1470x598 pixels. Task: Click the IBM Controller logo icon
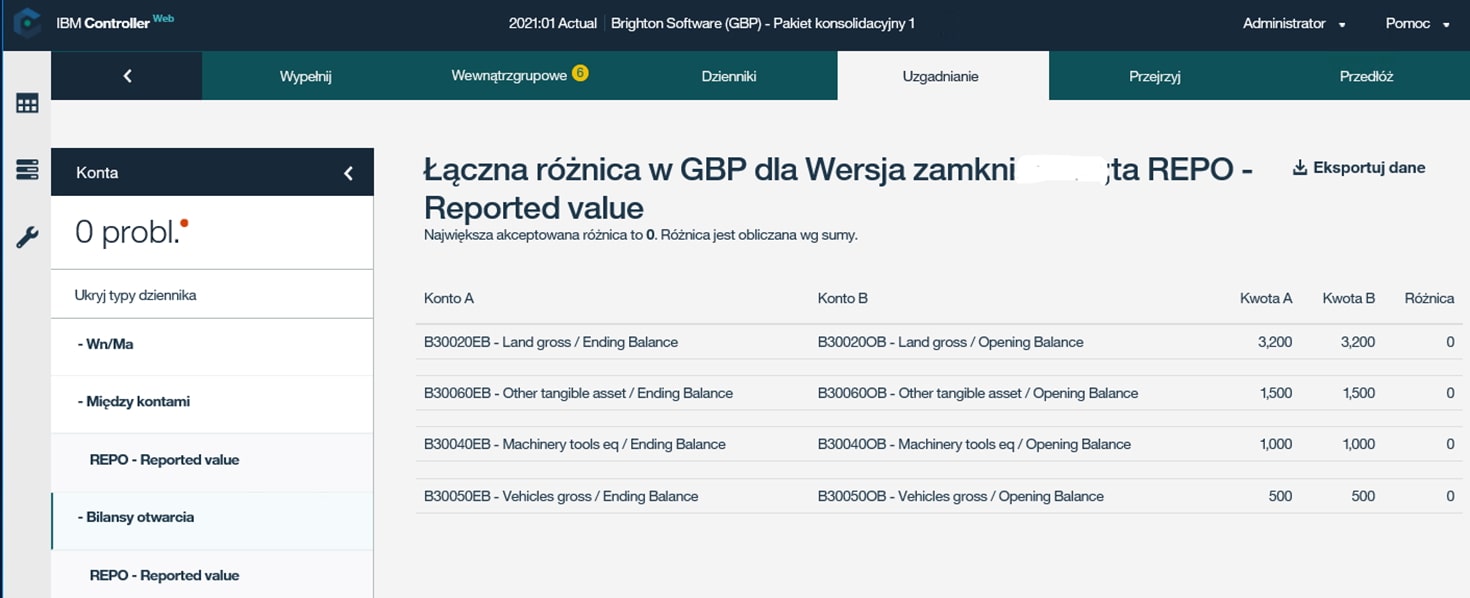tap(27, 24)
